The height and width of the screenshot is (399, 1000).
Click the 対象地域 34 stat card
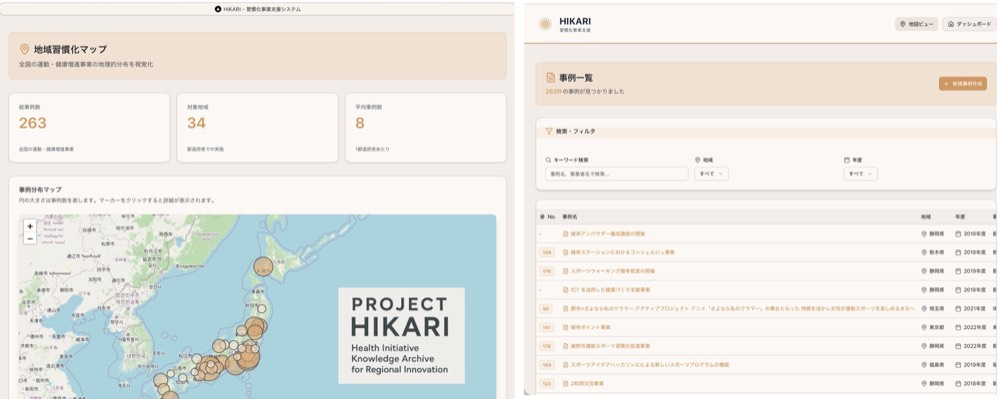pyautogui.click(x=258, y=127)
